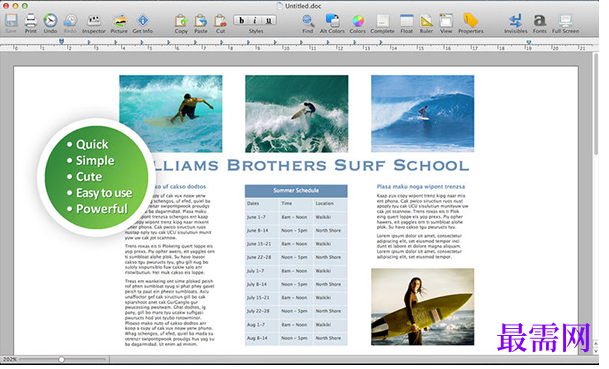Open the Colors picker wheel
This screenshot has width=609, height=369.
[358, 20]
